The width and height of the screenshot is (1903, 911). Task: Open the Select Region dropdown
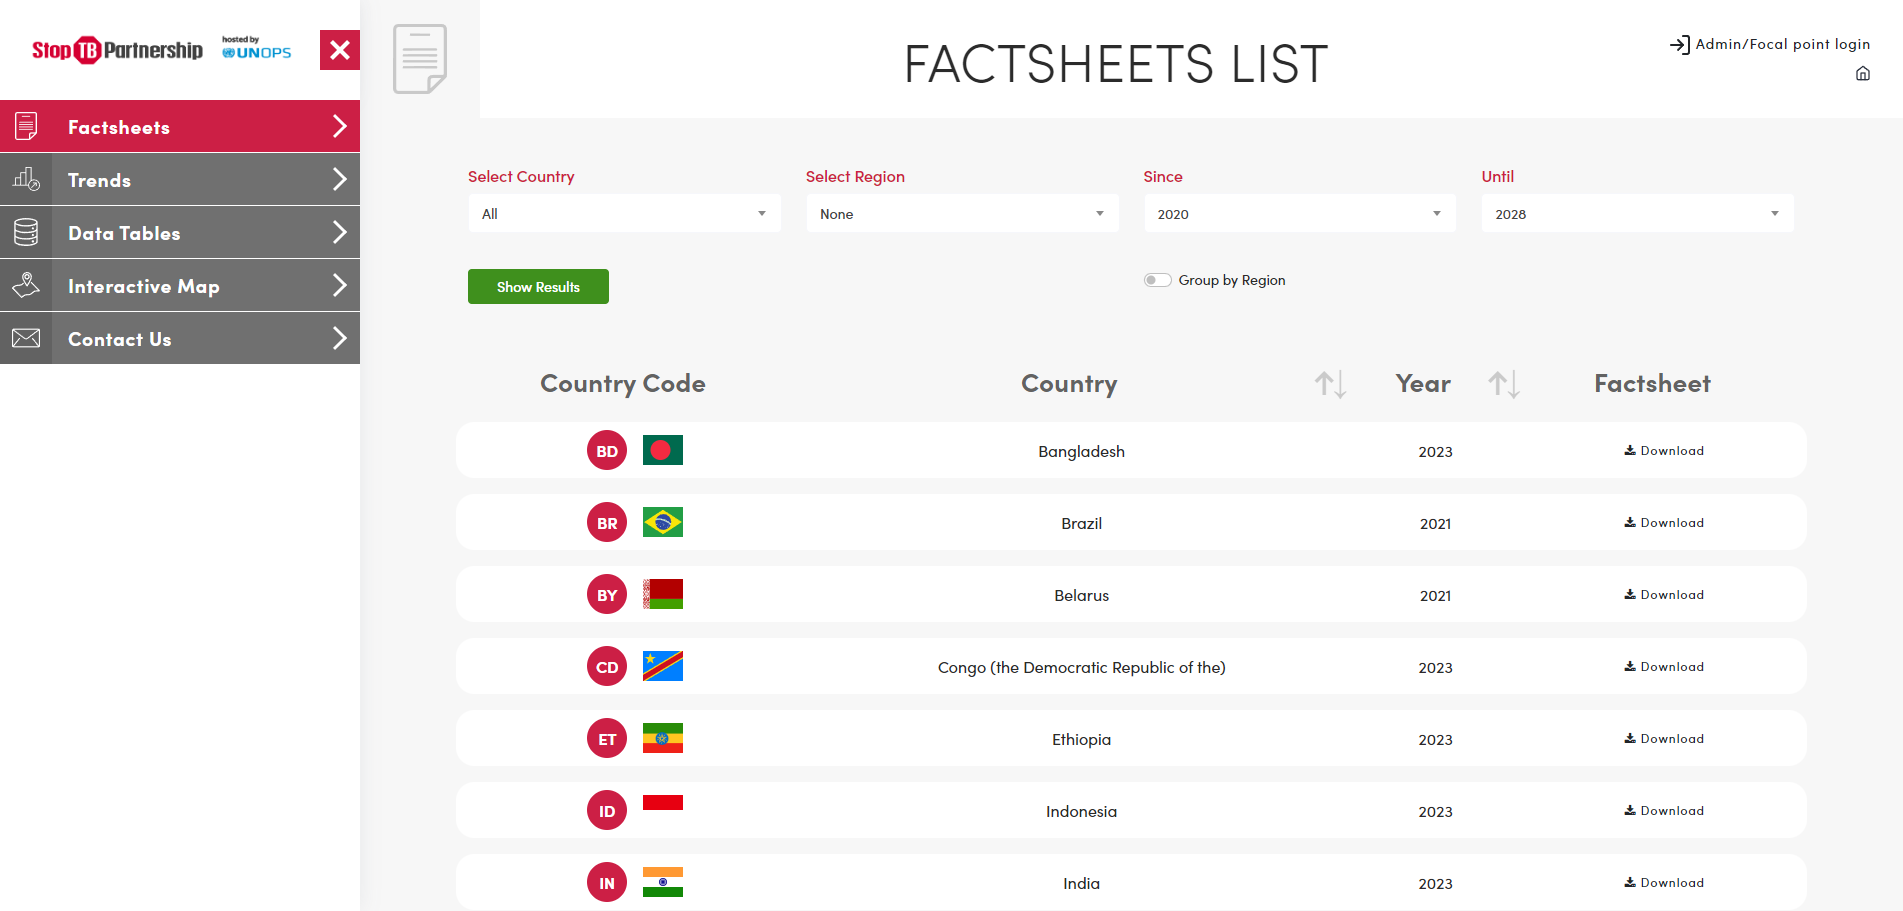961,214
